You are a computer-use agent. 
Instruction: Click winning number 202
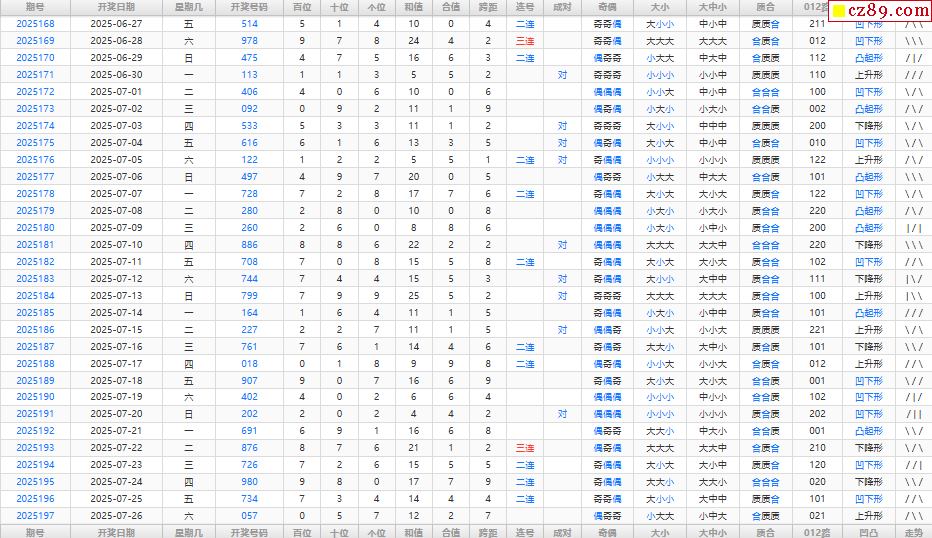[250, 414]
